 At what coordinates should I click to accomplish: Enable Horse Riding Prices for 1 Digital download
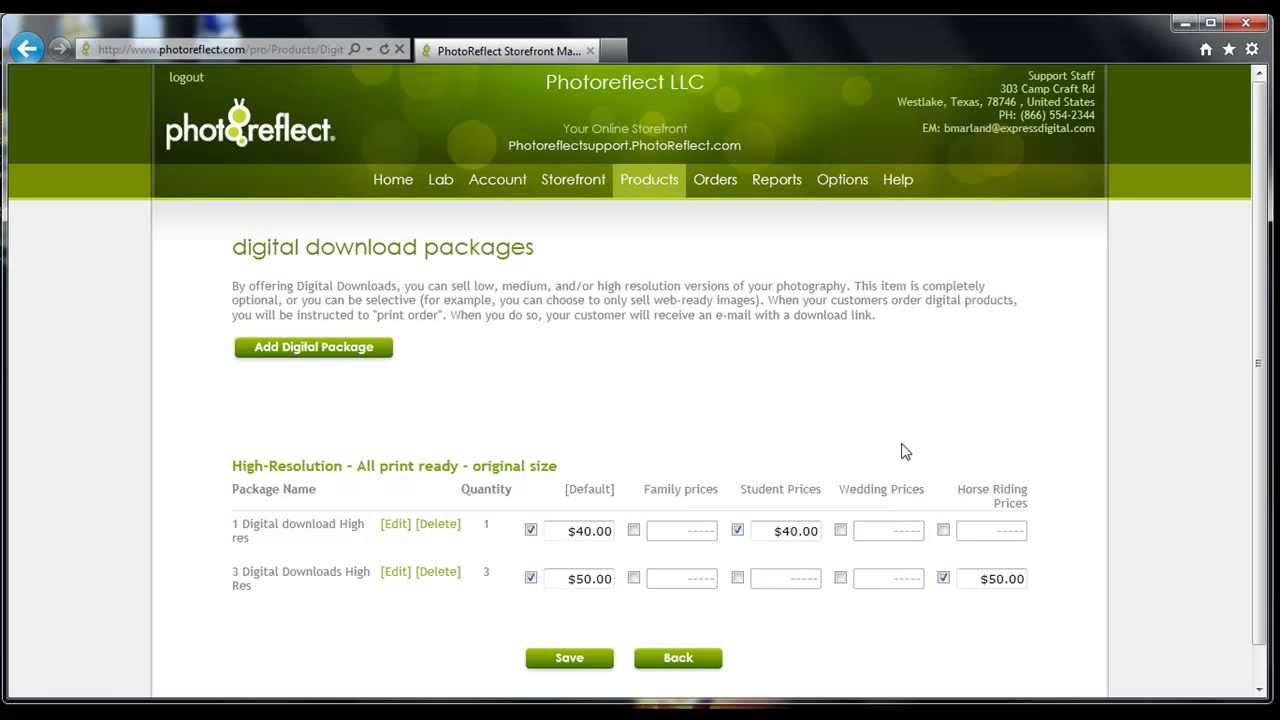(x=944, y=530)
